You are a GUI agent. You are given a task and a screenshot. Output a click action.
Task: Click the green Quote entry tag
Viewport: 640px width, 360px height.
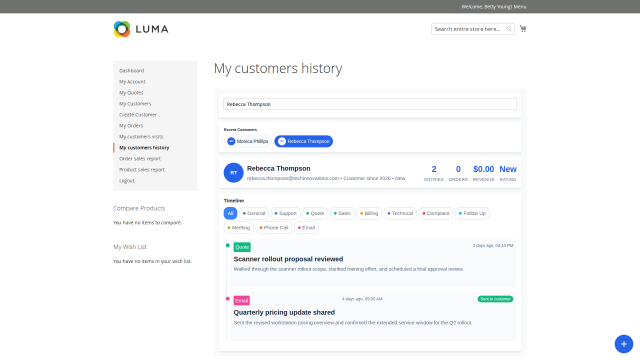point(242,247)
